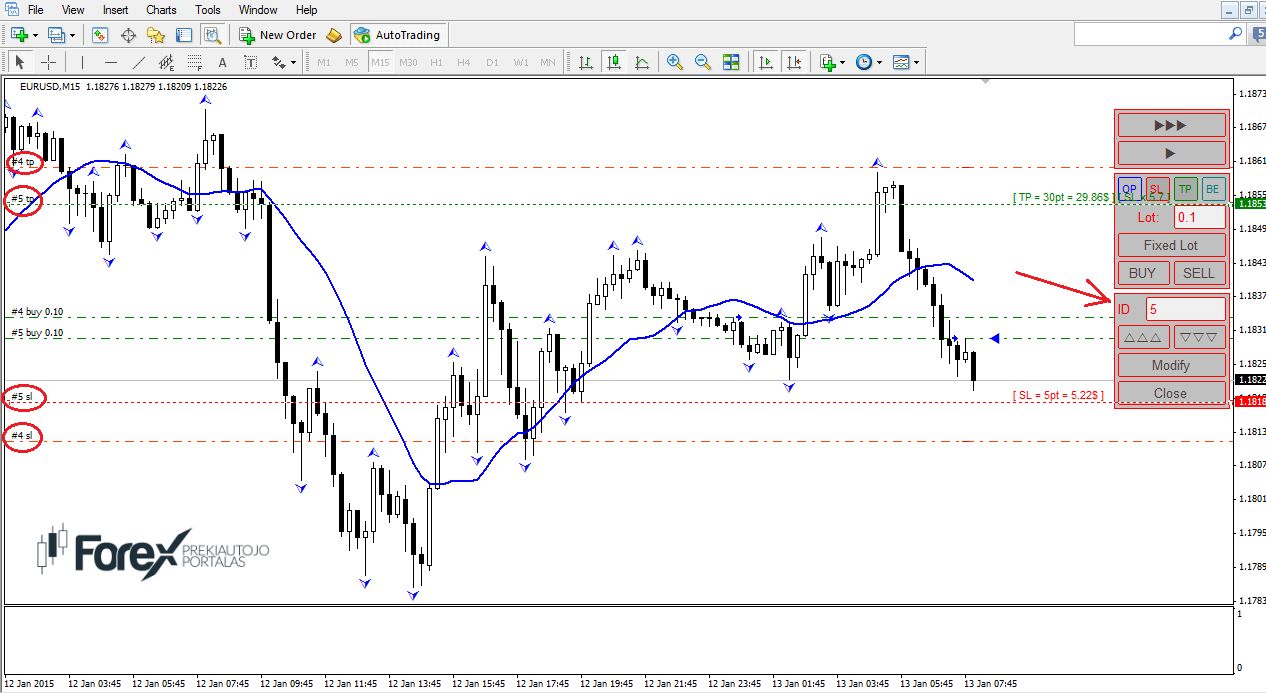Select the text 'A' drawing tool
This screenshot has height=693, width=1266.
coord(222,62)
